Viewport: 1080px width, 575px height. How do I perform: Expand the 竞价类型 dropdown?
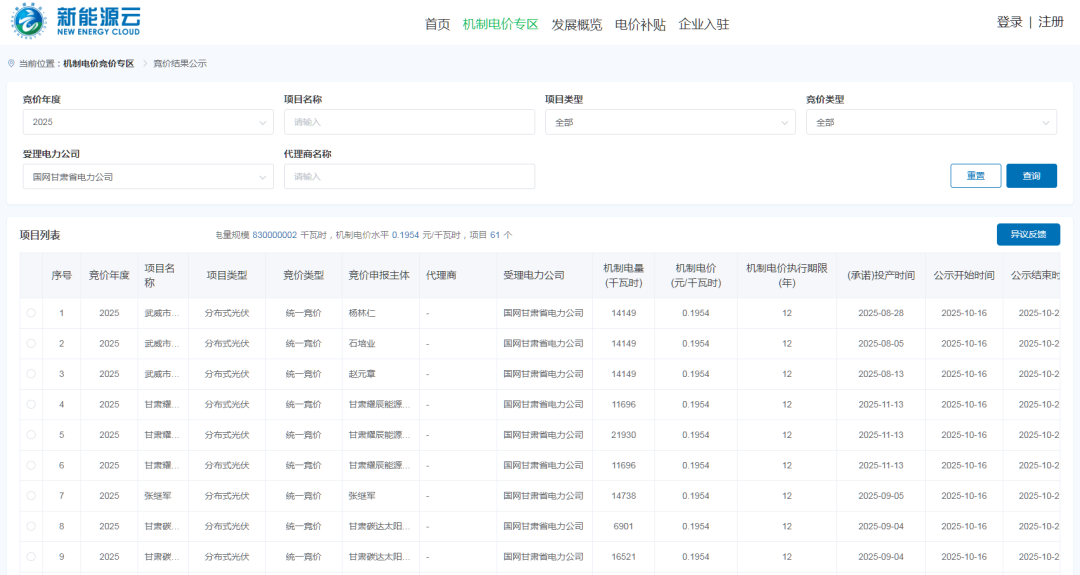[x=930, y=122]
